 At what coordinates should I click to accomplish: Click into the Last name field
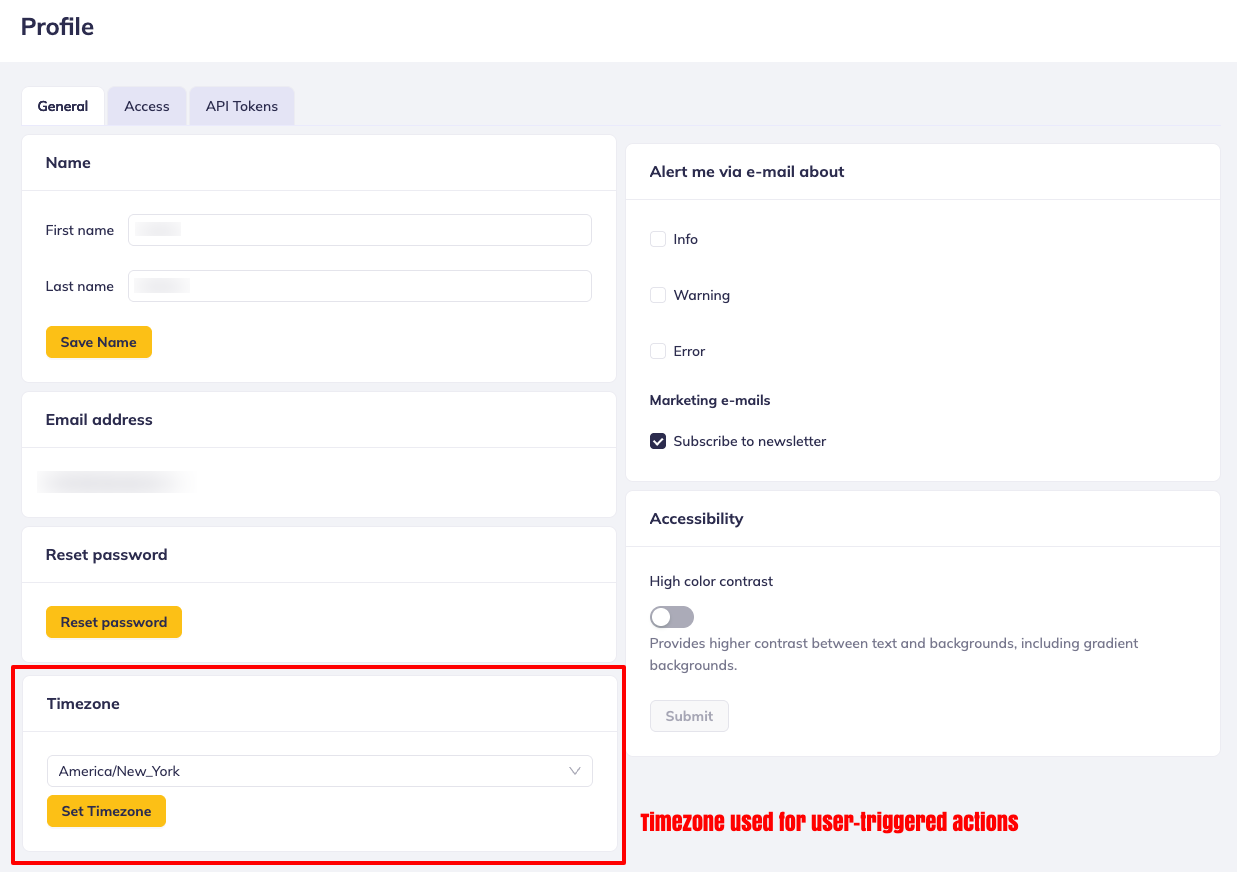click(360, 286)
